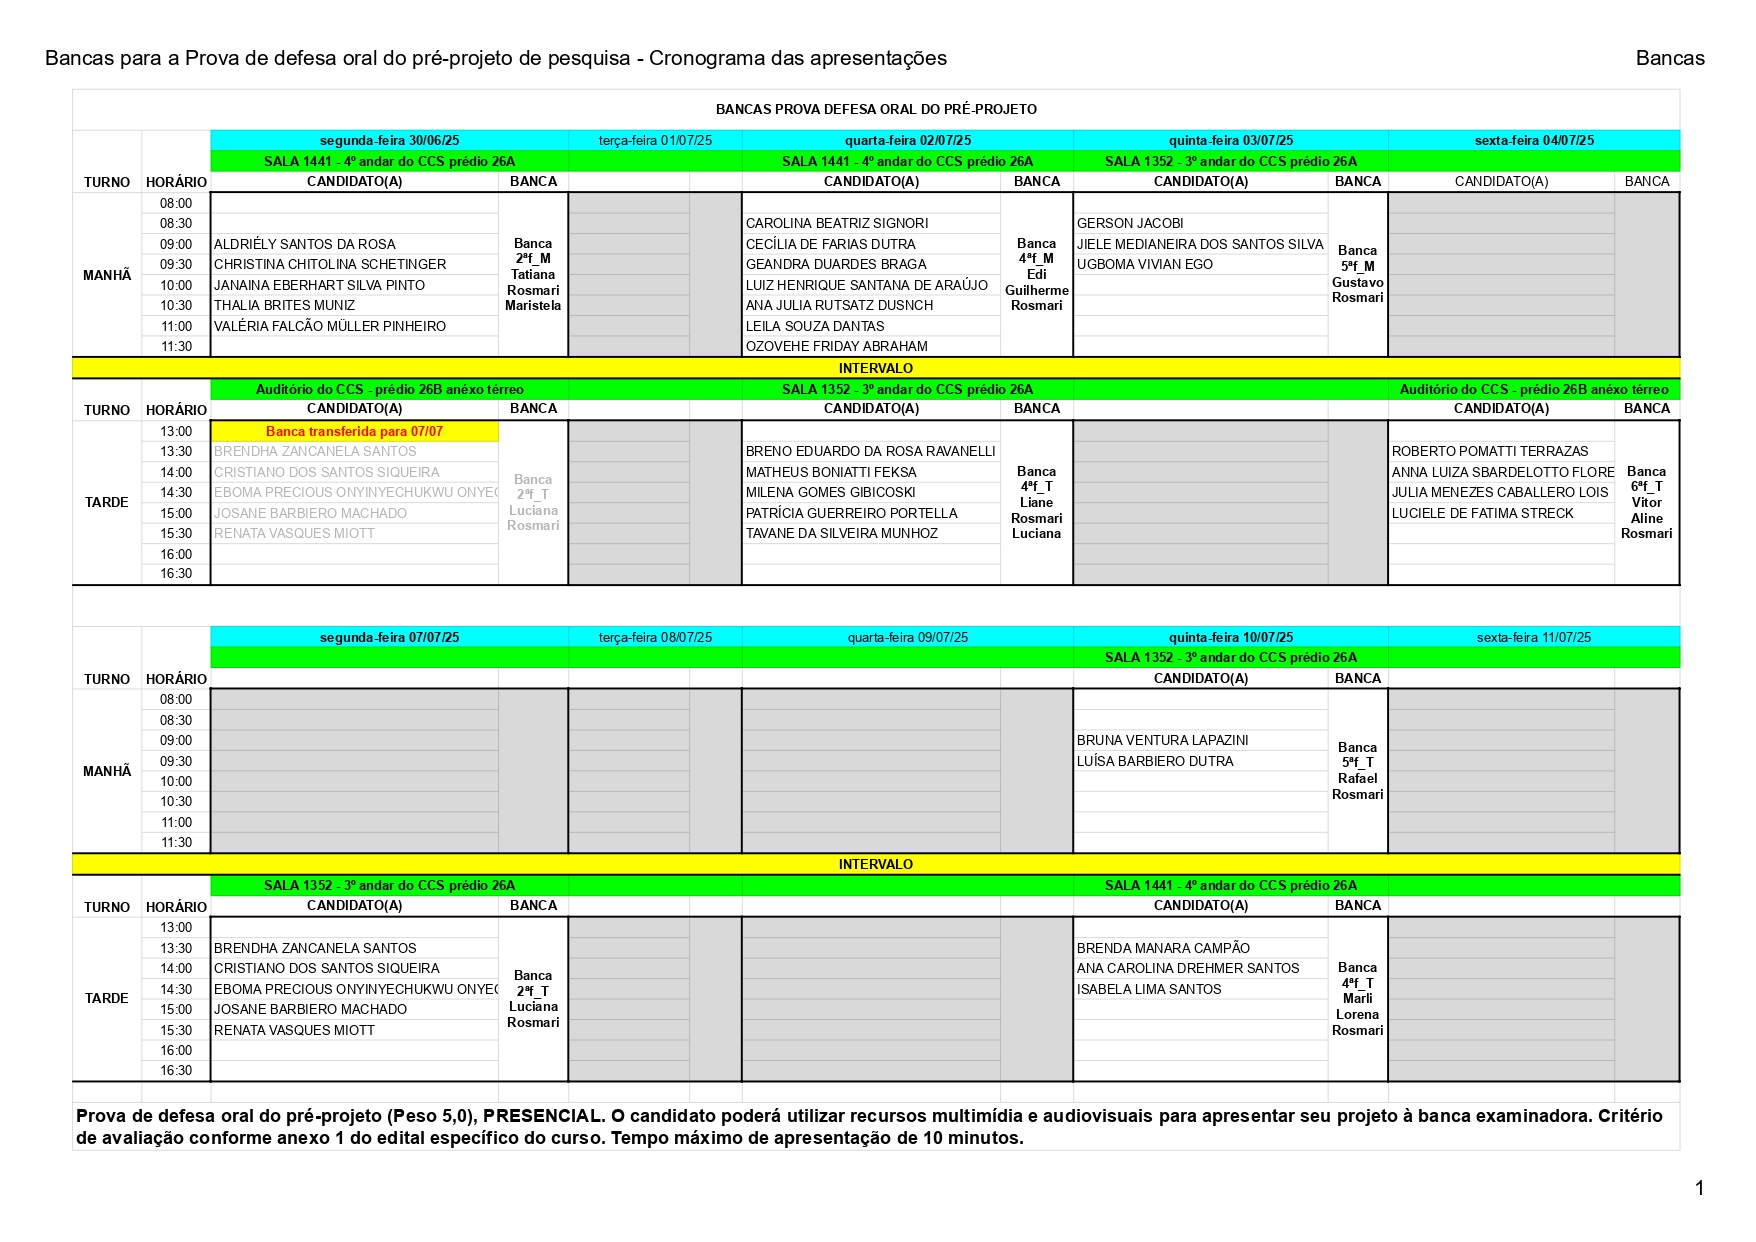Click the 'Banca 6ªf_T Vitor Aline Rosmari' cell
The width and height of the screenshot is (1756, 1242).
1646,502
